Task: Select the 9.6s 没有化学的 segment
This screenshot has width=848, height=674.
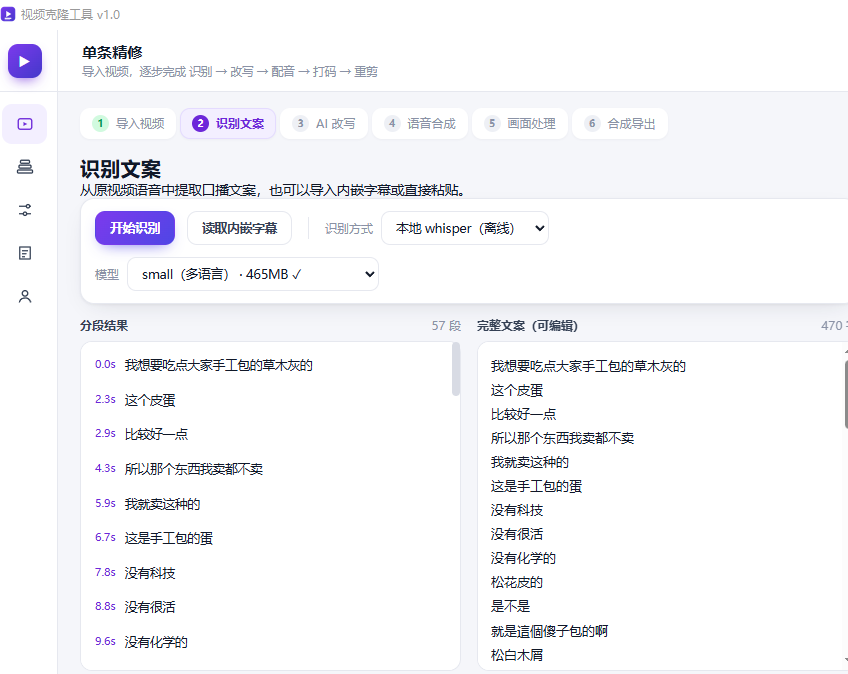Action: [x=269, y=642]
